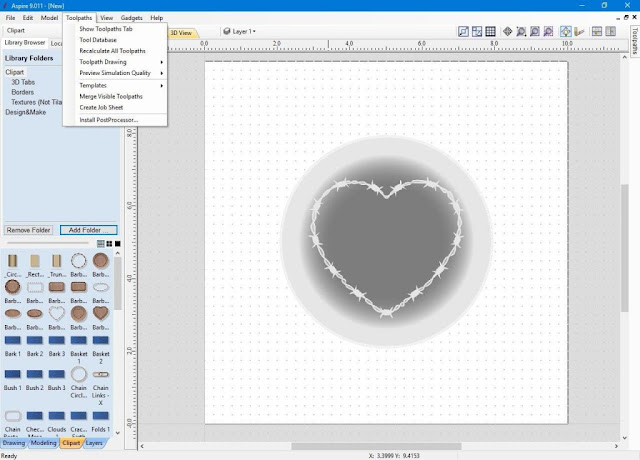This screenshot has width=640, height=460.
Task: Select the Clipart bottom tab
Action: point(71,443)
